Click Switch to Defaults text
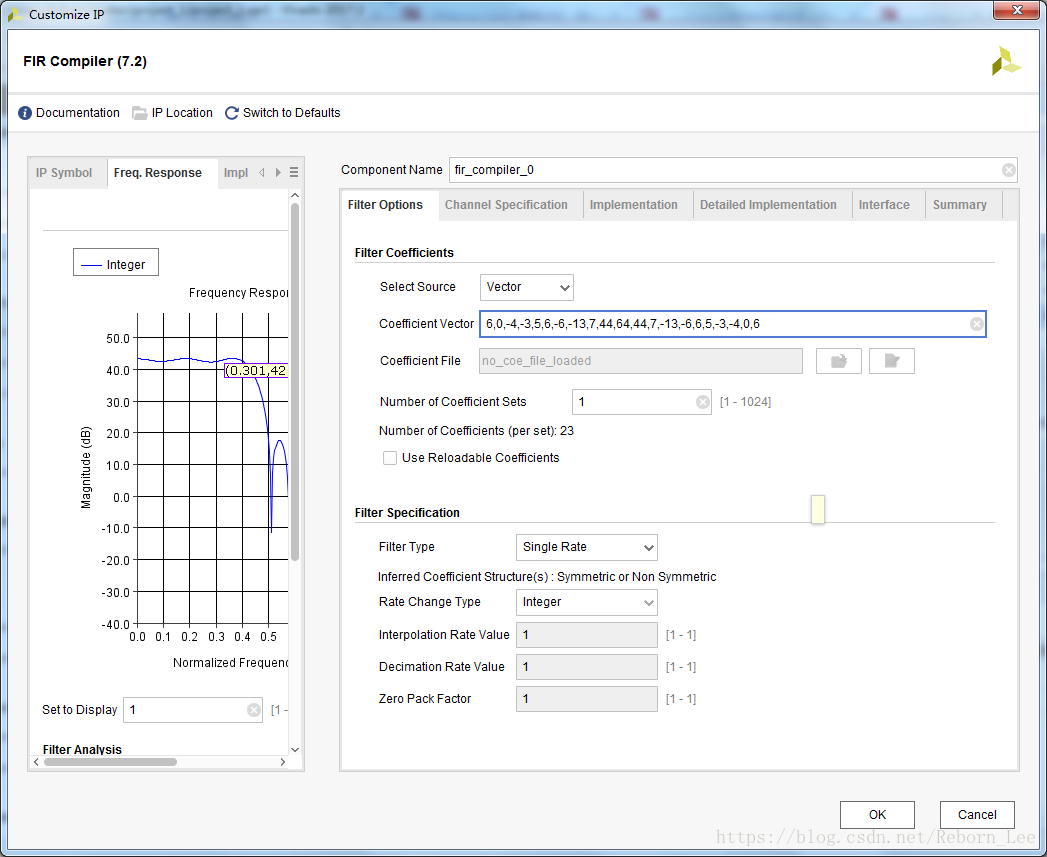Screen dimensions: 1047x857 tap(292, 113)
